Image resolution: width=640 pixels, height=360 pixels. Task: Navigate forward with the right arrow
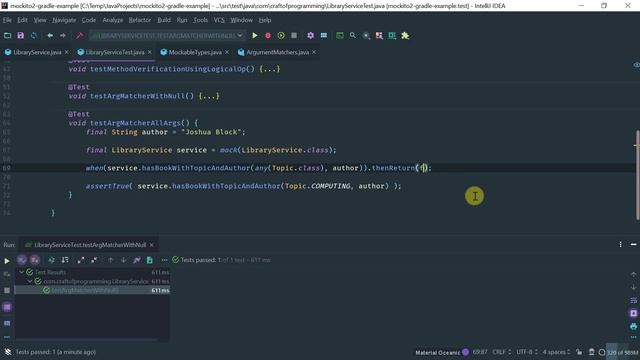(x=62, y=36)
